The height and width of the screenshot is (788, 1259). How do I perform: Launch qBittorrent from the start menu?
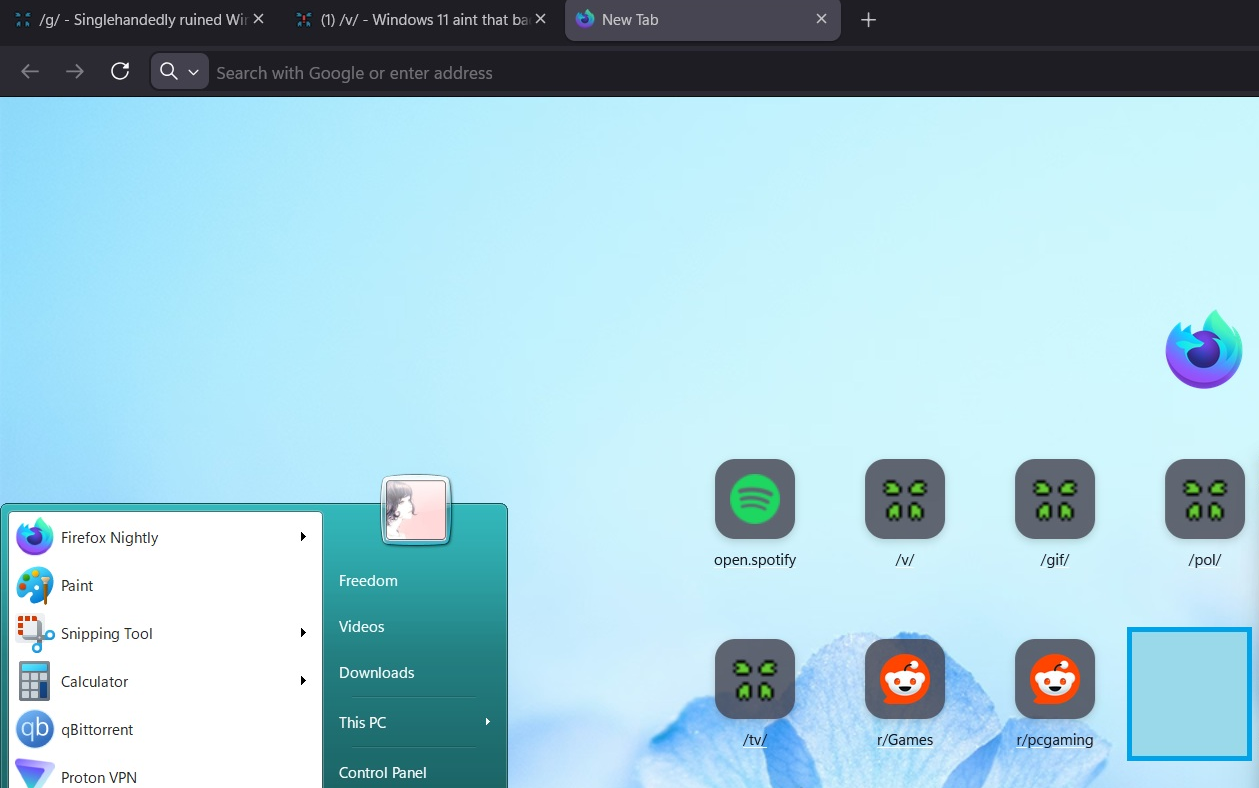tap(166, 729)
